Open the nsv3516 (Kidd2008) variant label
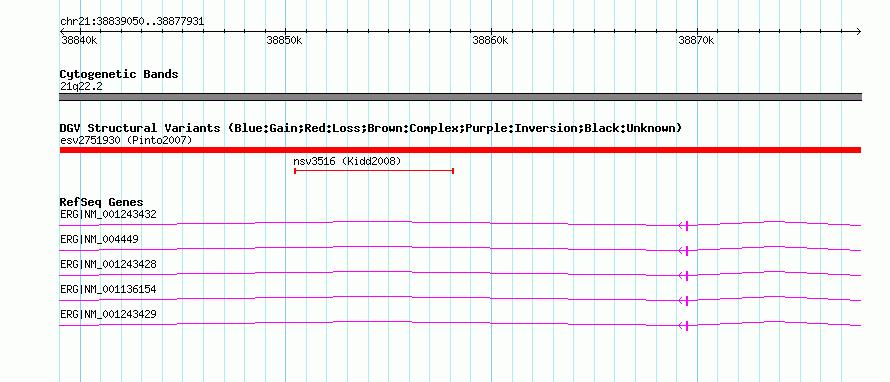This screenshot has height=382, width=890. click(x=347, y=161)
